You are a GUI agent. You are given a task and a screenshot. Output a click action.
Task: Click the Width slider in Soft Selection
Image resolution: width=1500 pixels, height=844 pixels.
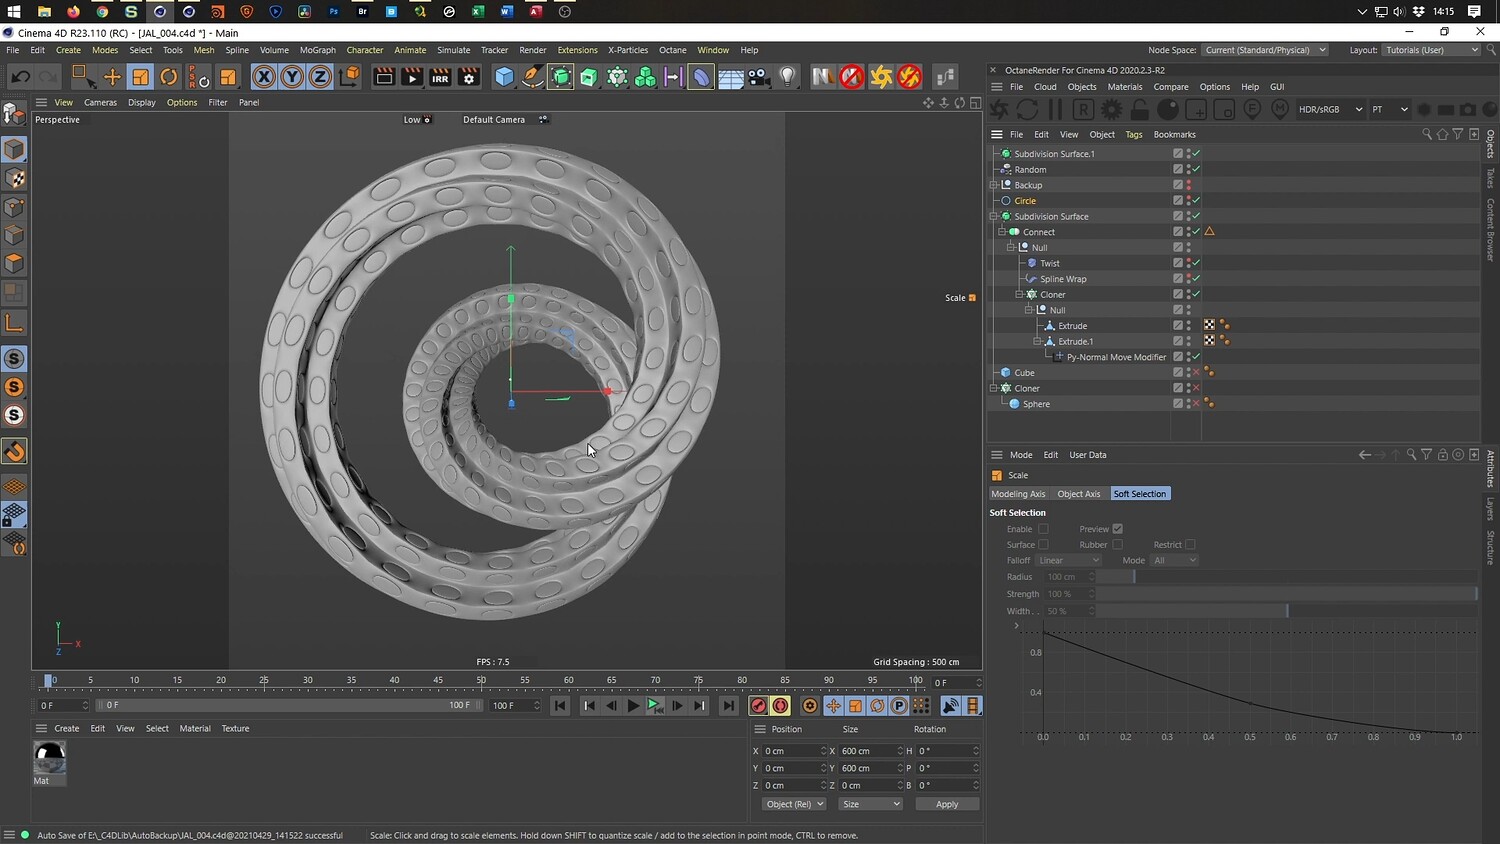(1286, 611)
